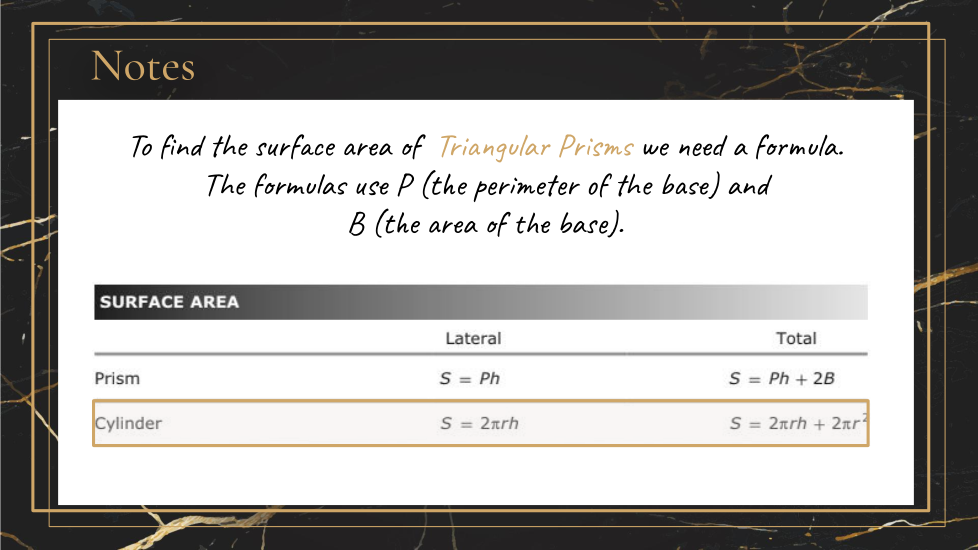Image resolution: width=978 pixels, height=550 pixels.
Task: Click the SURFACE AREA table header
Action: coord(169,302)
